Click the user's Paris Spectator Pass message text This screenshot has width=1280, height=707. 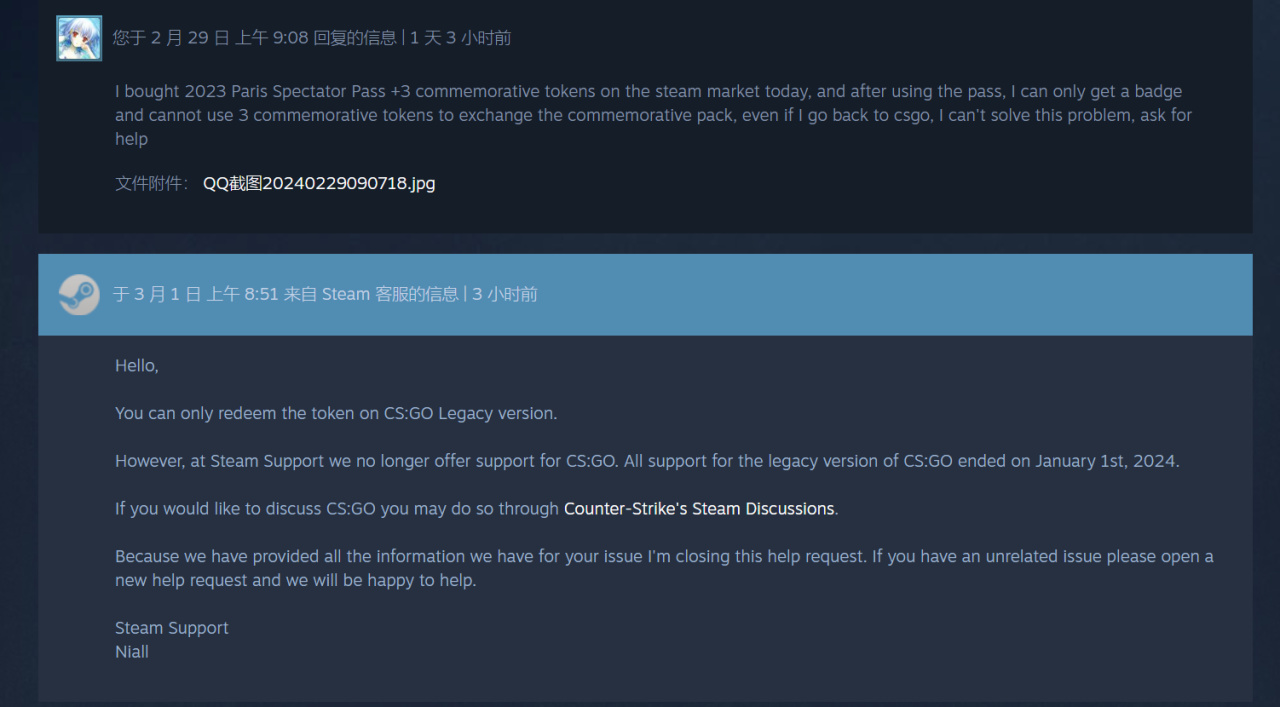point(653,115)
